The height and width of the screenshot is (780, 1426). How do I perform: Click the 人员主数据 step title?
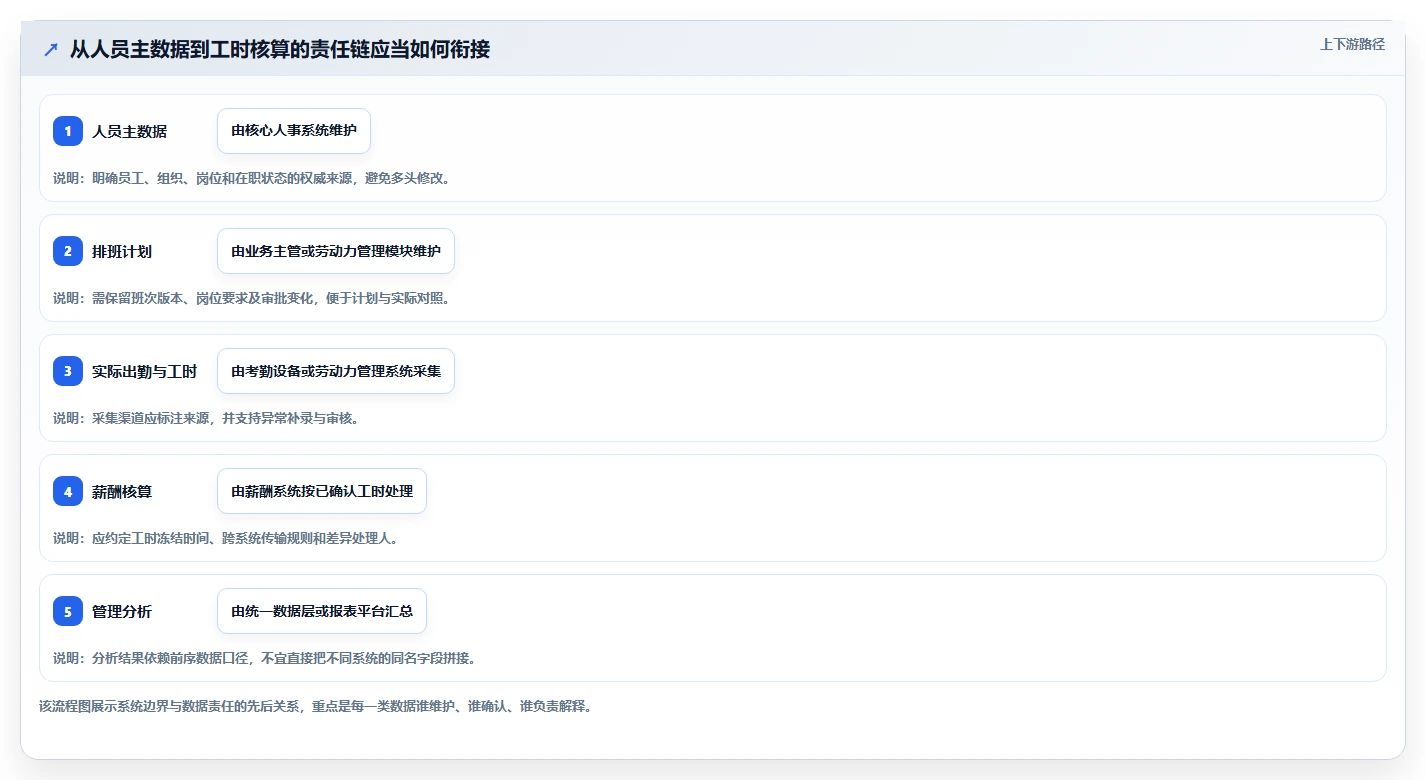click(x=129, y=131)
